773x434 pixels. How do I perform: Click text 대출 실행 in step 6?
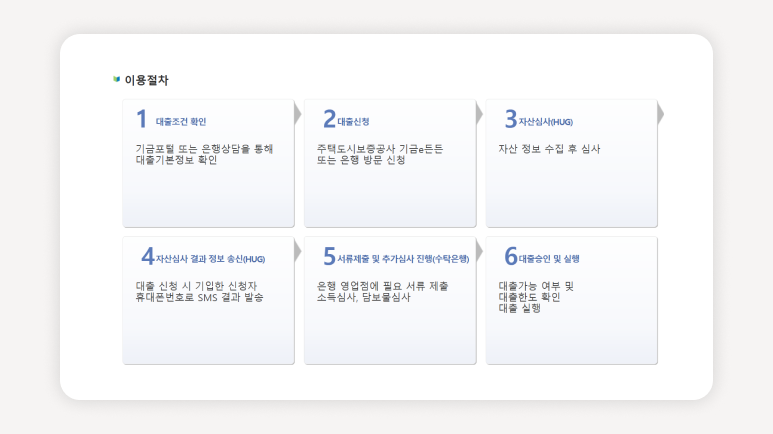click(519, 308)
